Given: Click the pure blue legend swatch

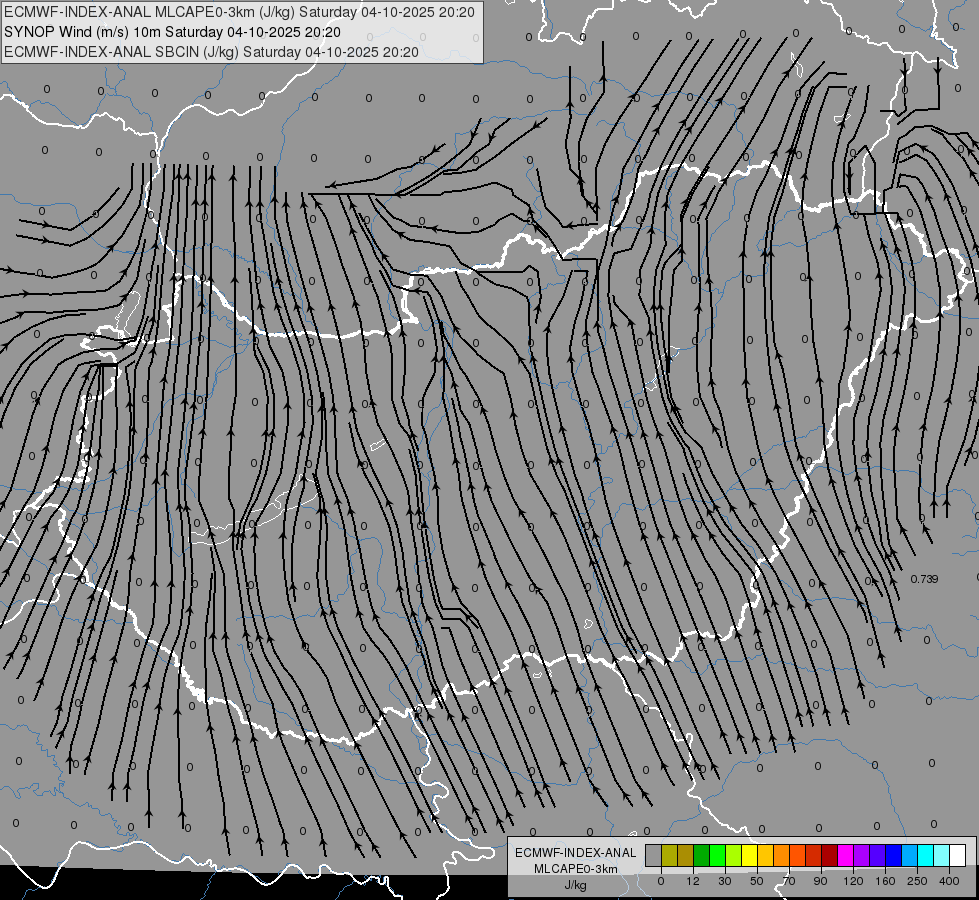Looking at the screenshot, I should tap(894, 856).
